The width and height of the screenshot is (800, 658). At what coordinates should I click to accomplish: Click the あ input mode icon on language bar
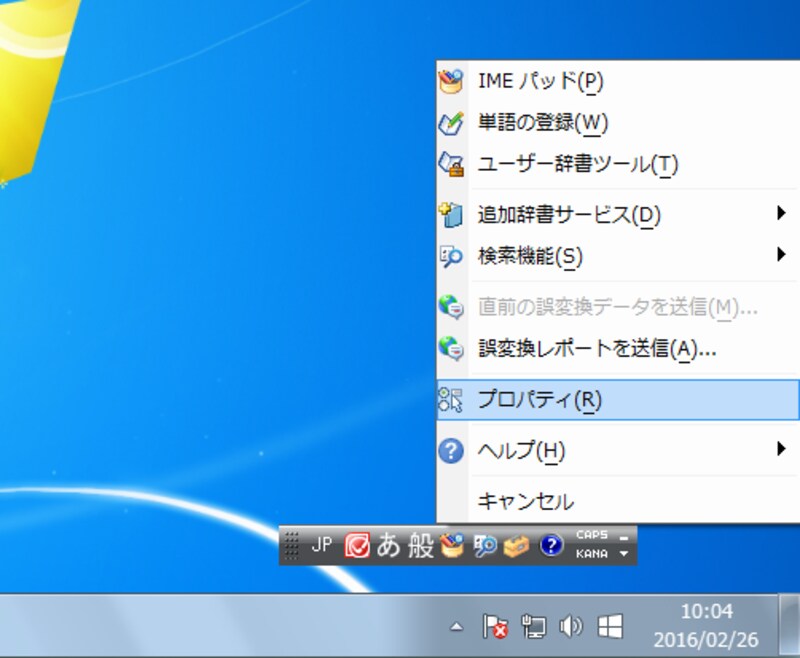point(388,545)
